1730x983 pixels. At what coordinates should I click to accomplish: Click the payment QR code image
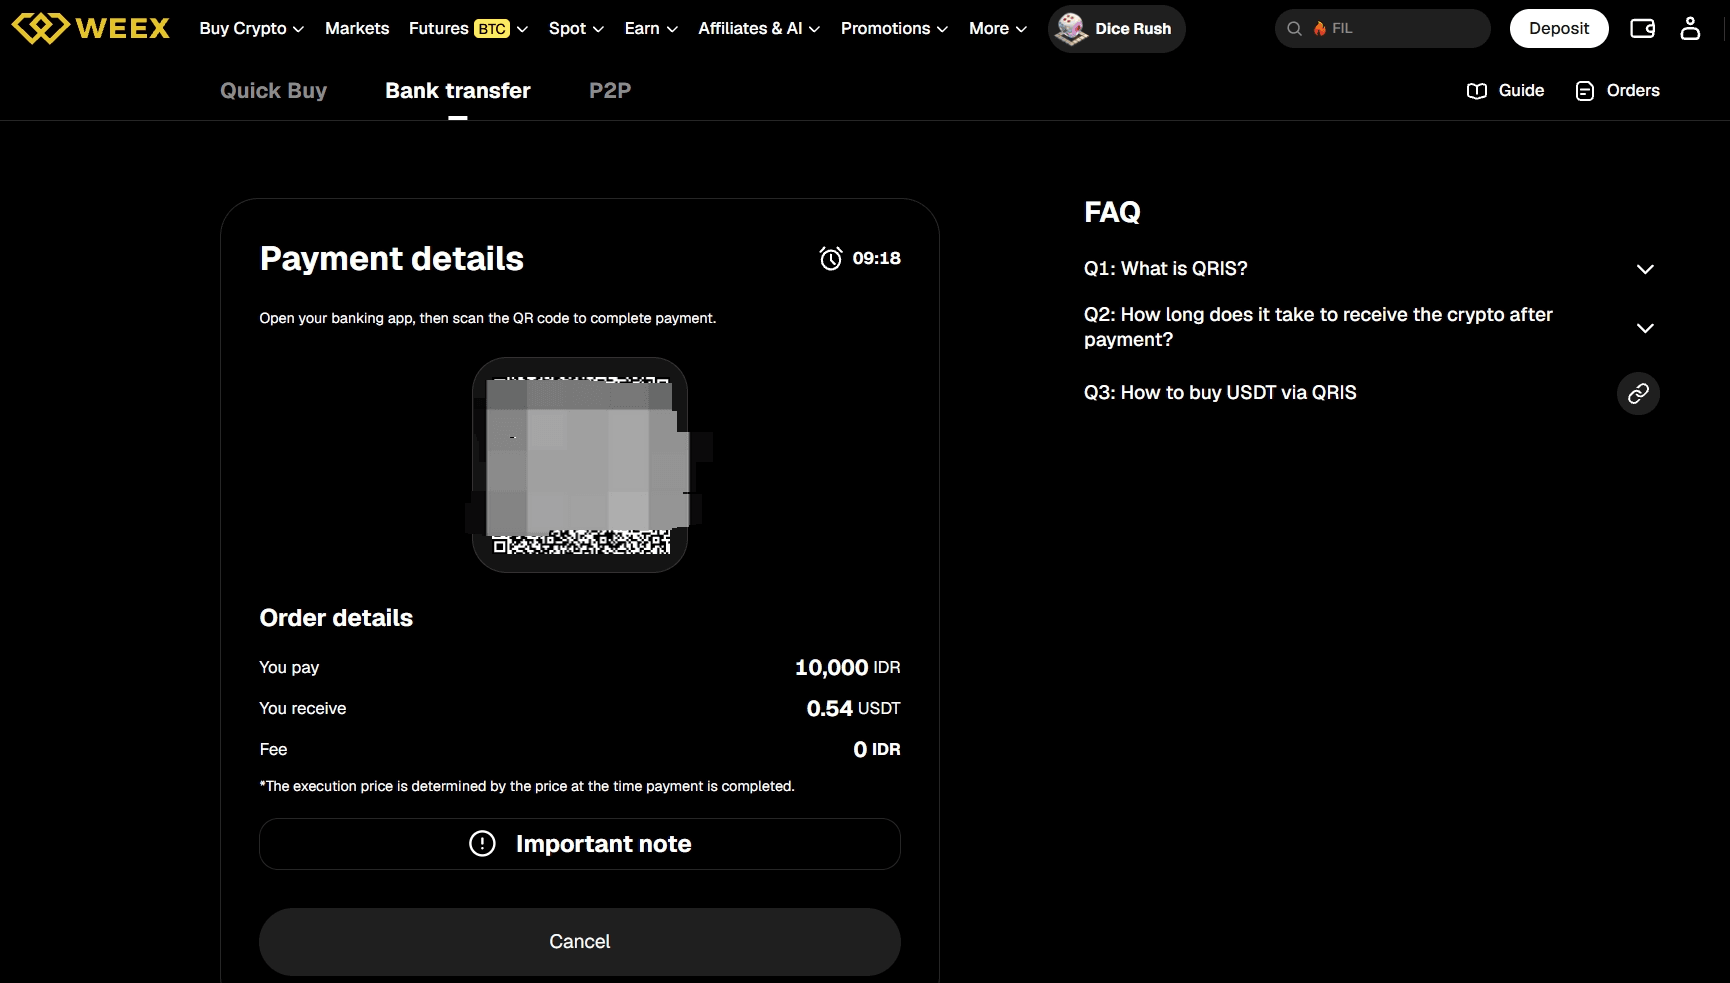(x=580, y=465)
